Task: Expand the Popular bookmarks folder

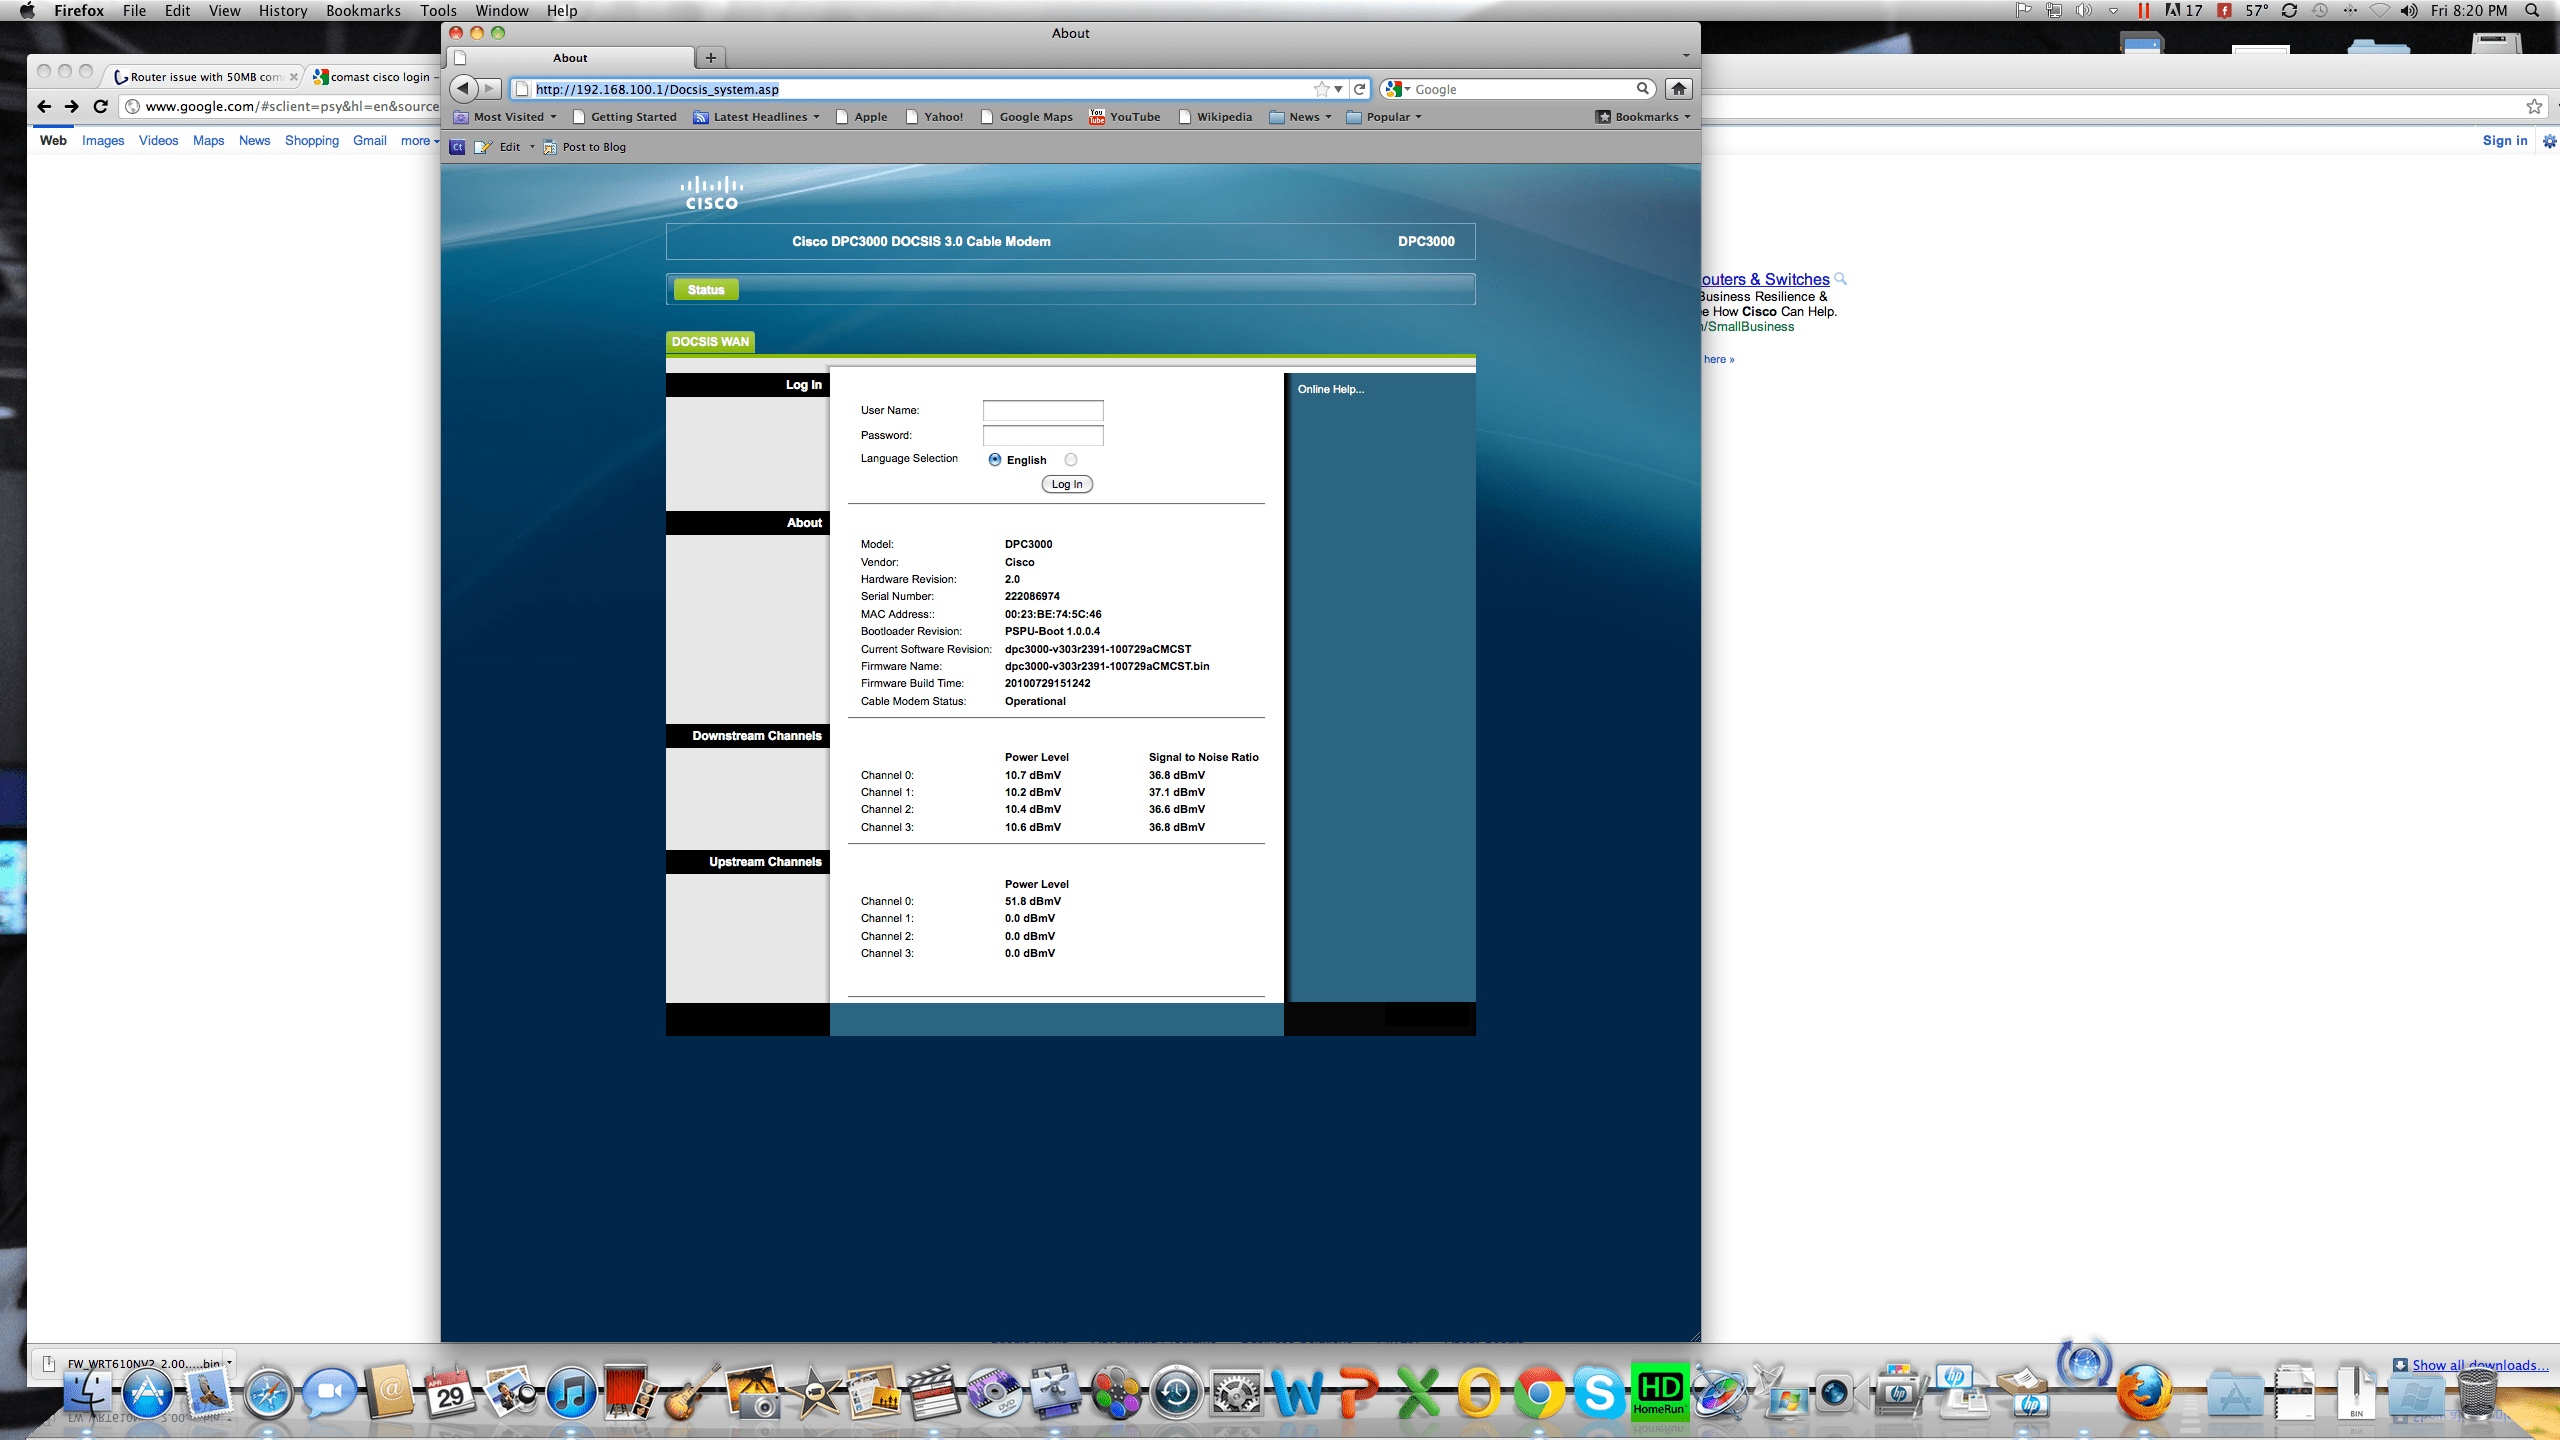Action: [1384, 117]
